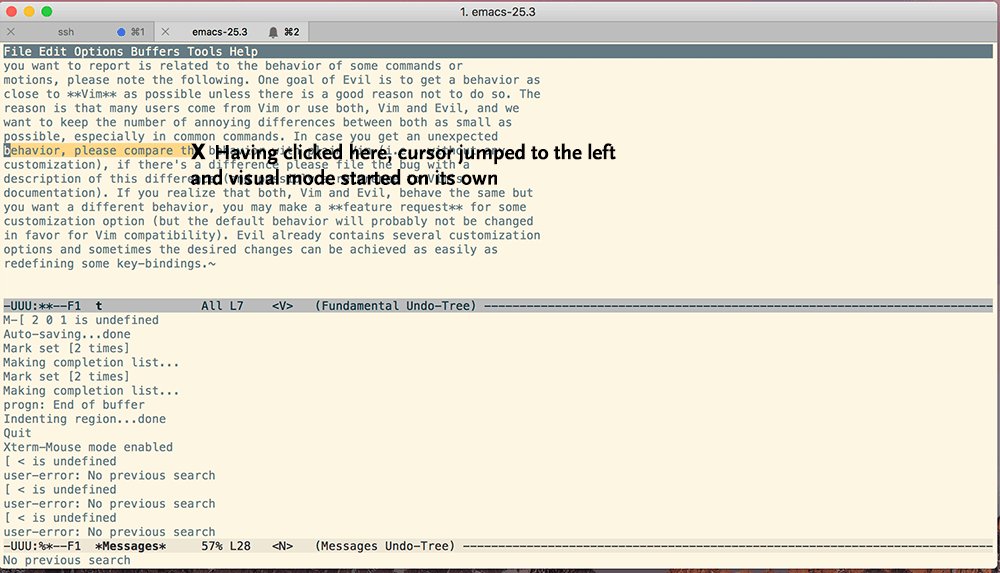The image size is (1000, 573).
Task: Click 'M-[ 2 0 1 is undefined' message
Action: click(x=81, y=320)
